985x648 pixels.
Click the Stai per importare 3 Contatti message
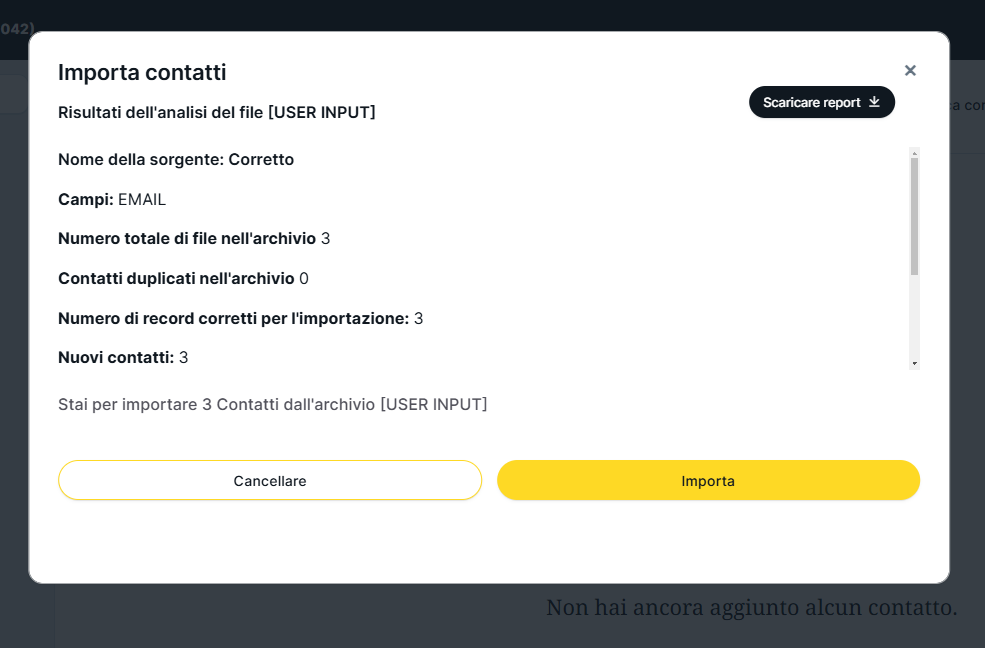pos(272,404)
